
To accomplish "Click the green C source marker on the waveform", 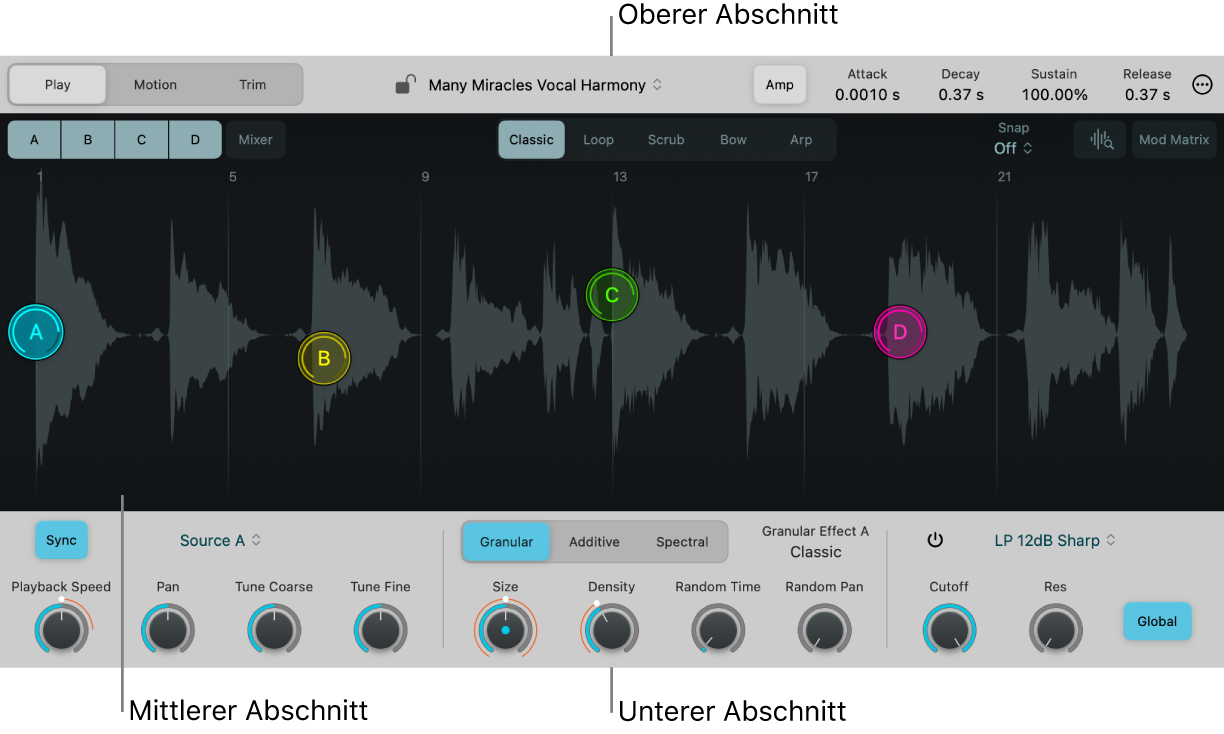I will point(612,295).
